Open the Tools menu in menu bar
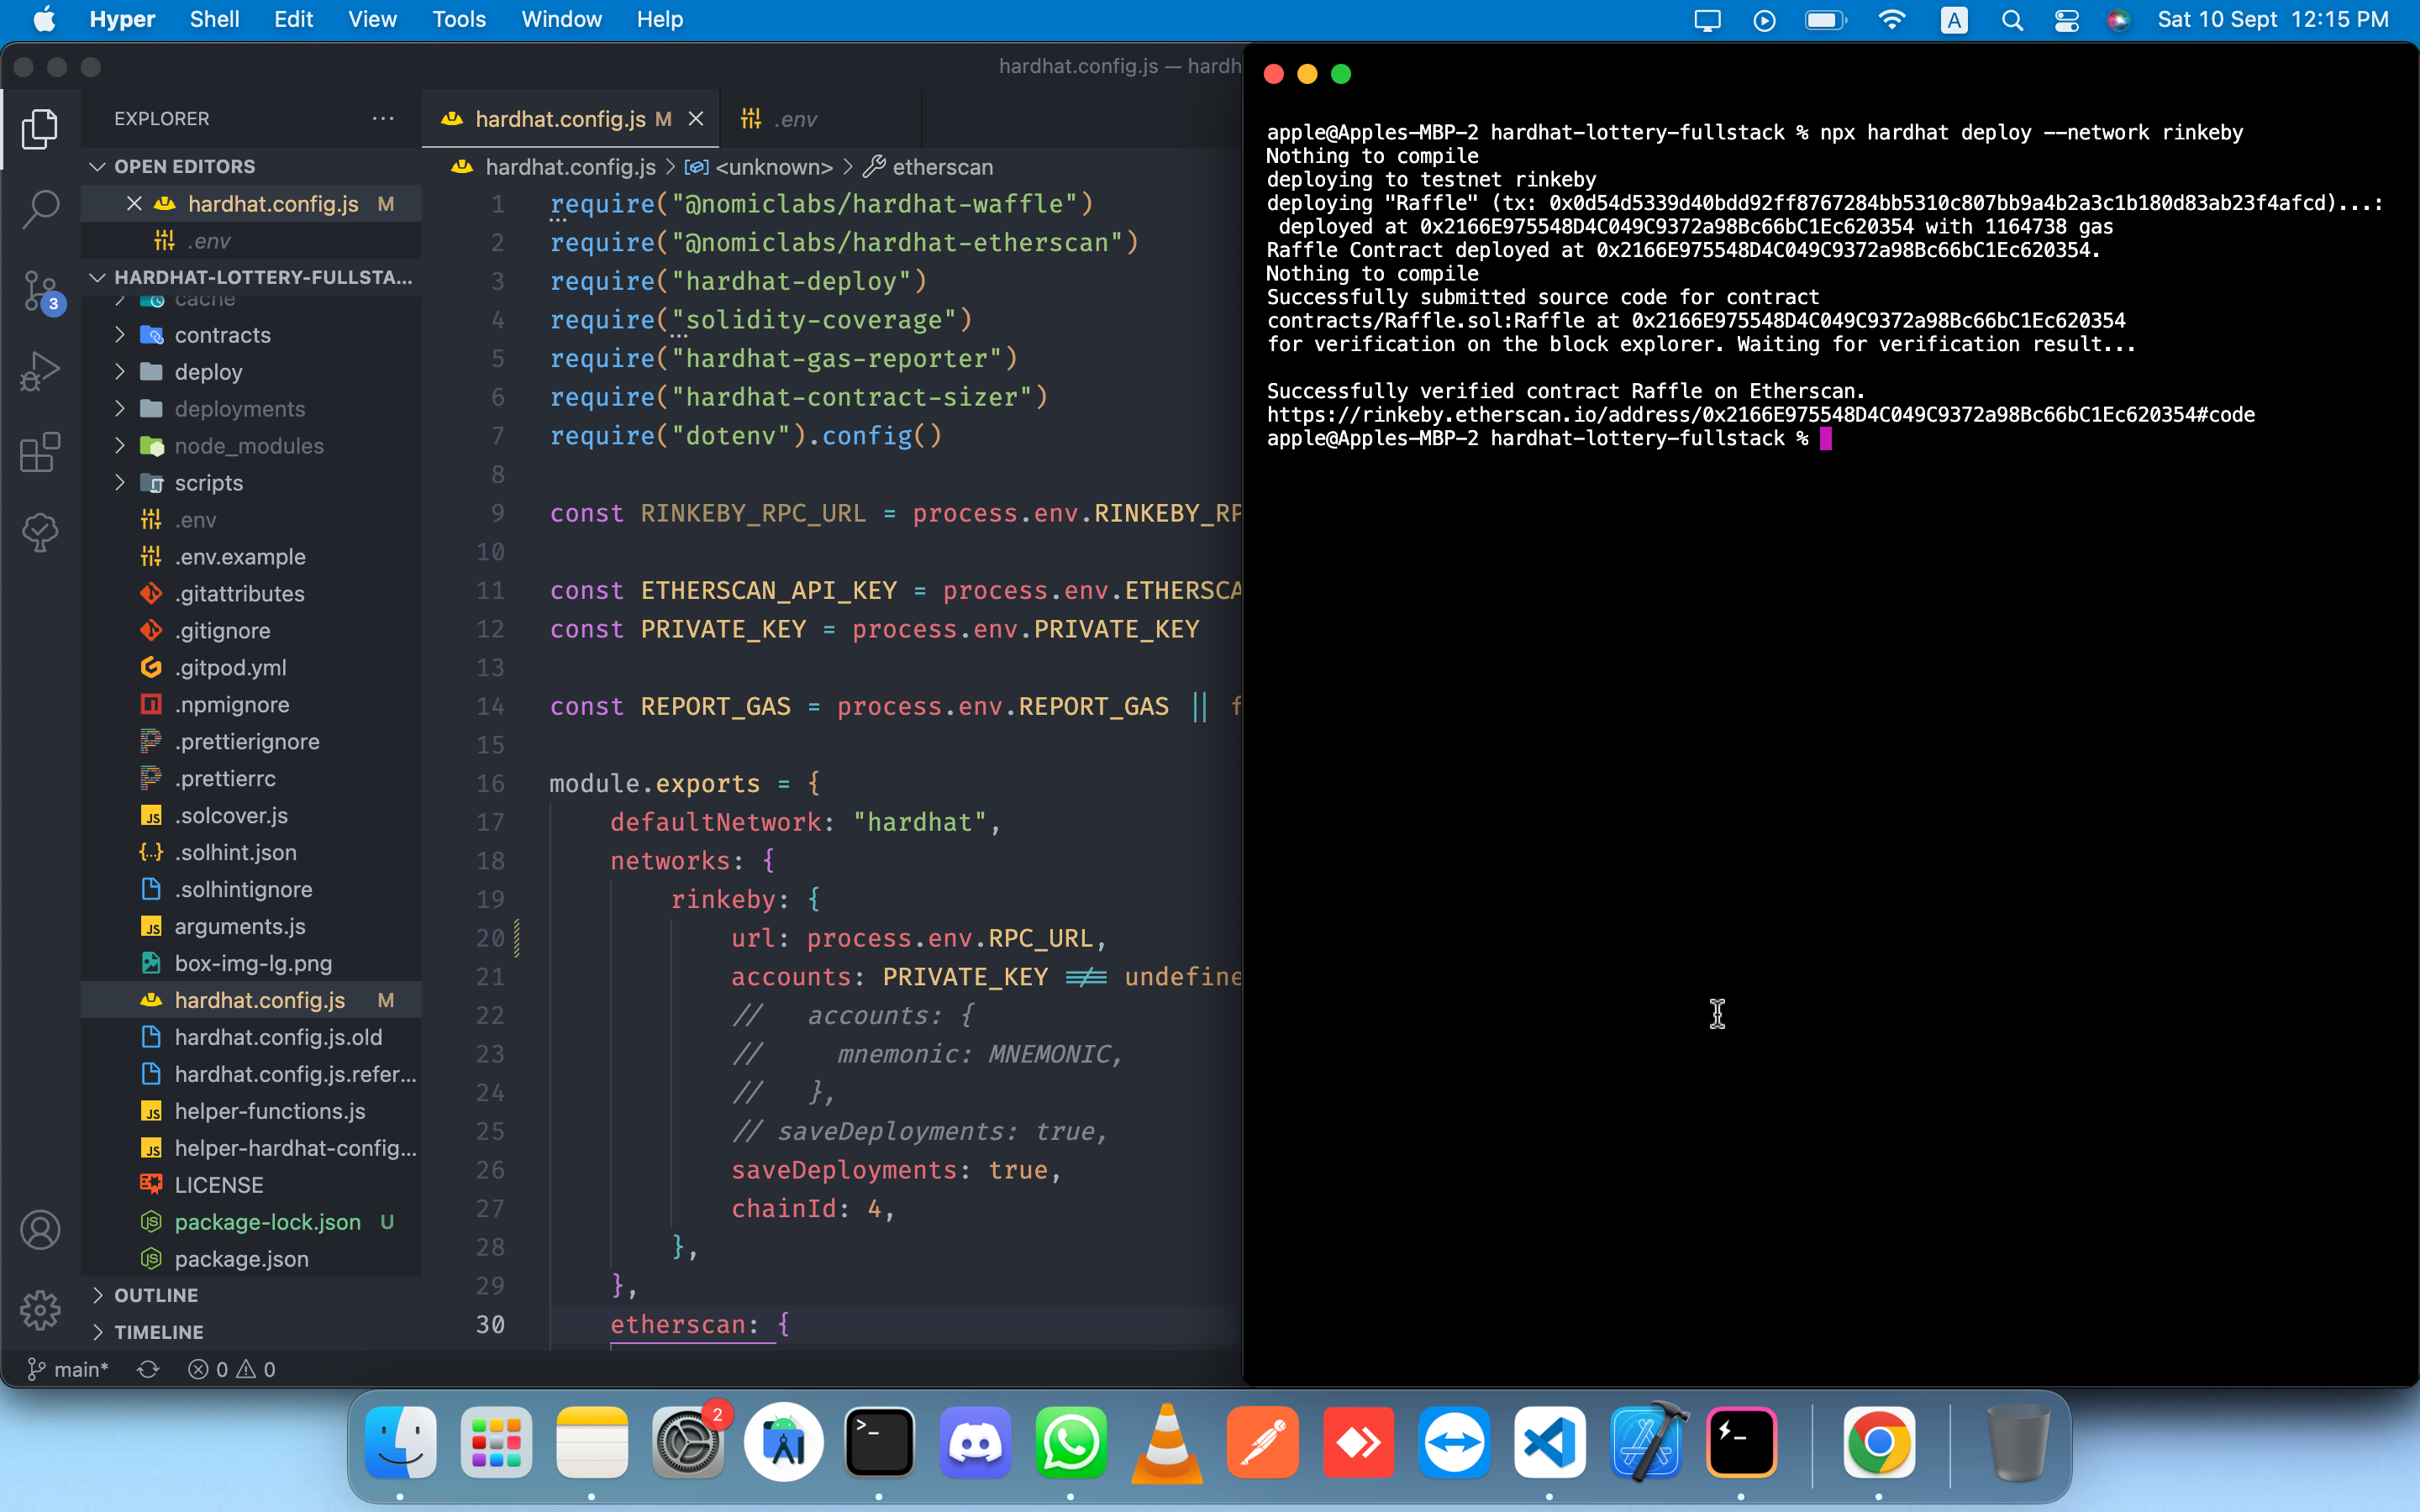2420x1512 pixels. pyautogui.click(x=459, y=19)
